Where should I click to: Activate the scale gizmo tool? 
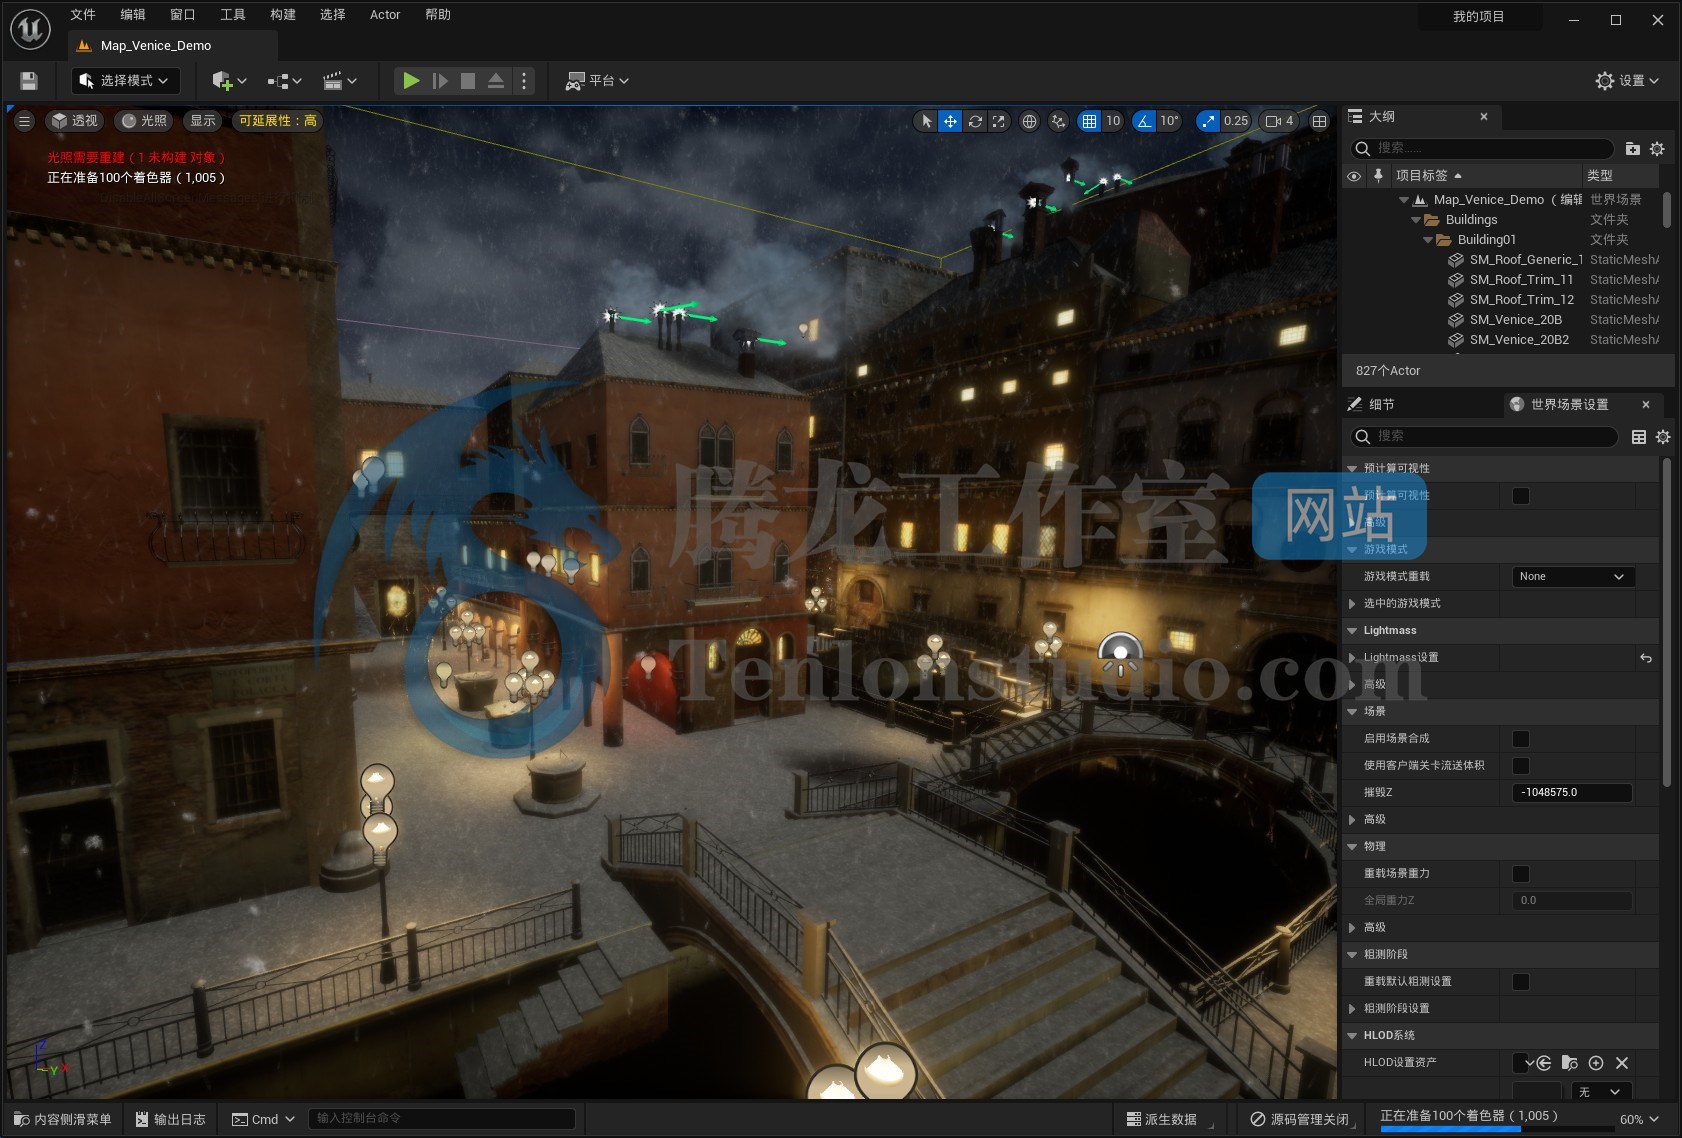[x=999, y=121]
